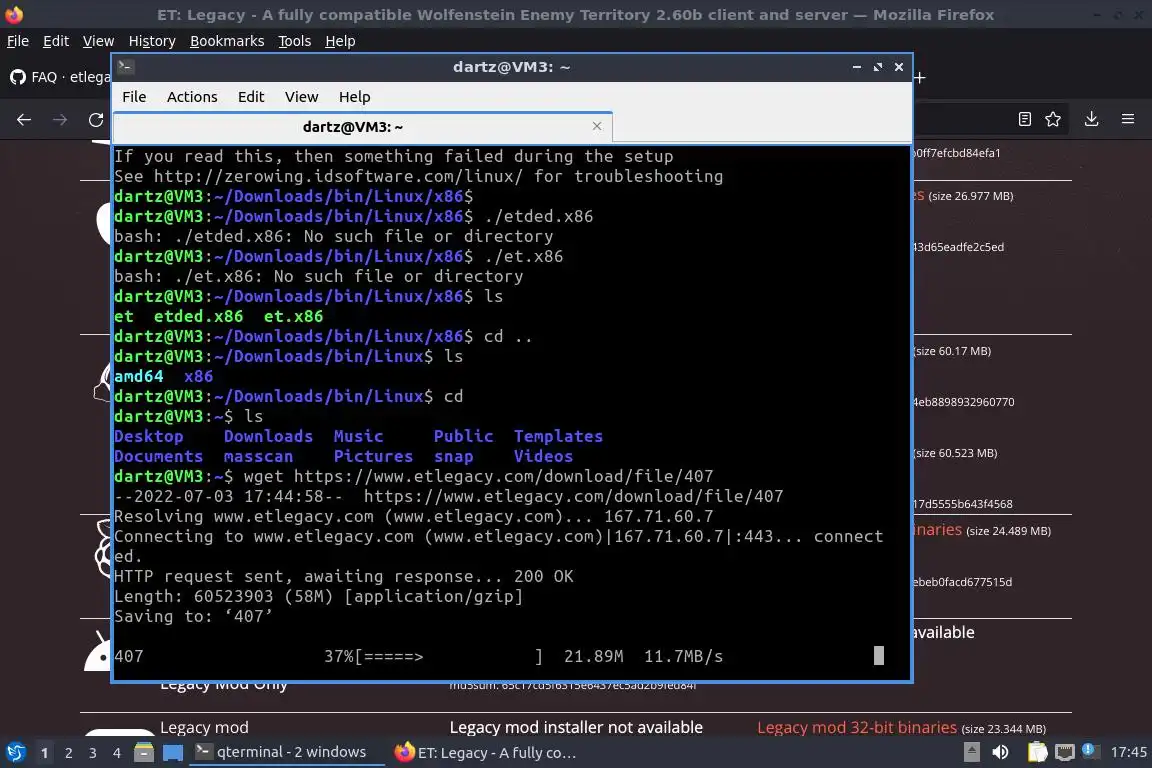
Task: Select the dartz@VM3 terminal tab
Action: pos(353,127)
